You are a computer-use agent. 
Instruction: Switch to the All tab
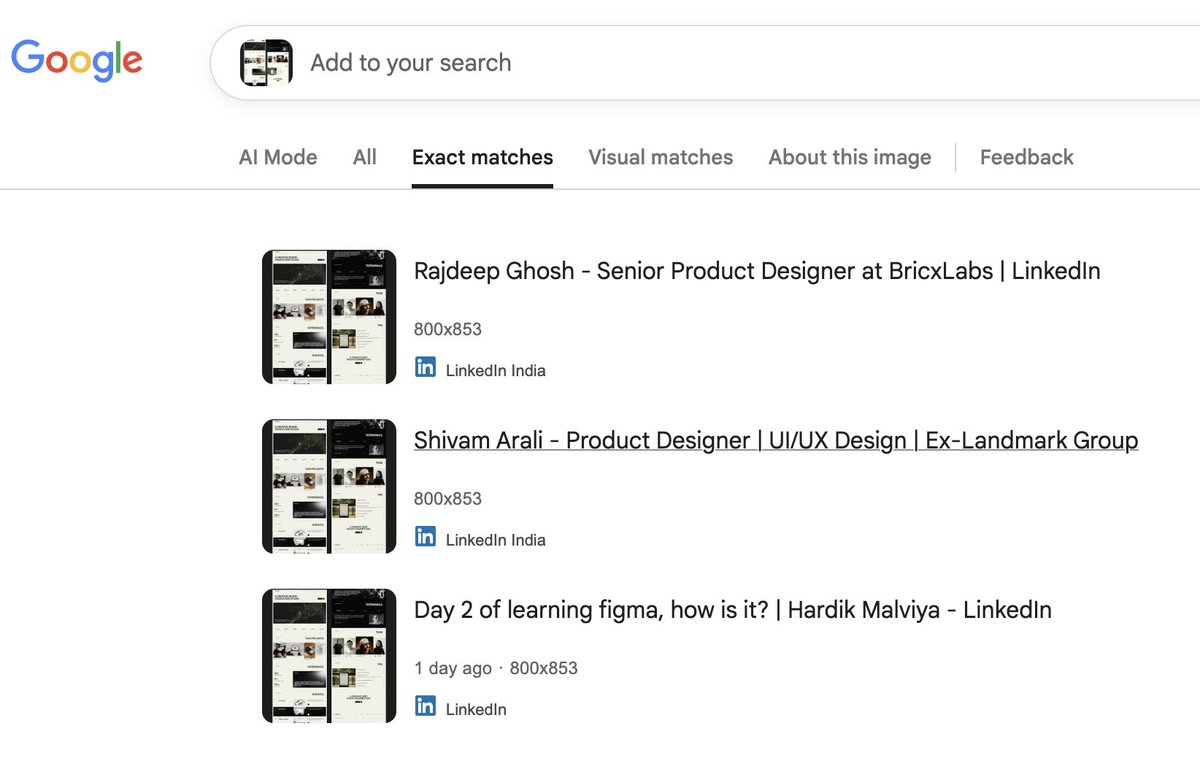(x=365, y=157)
